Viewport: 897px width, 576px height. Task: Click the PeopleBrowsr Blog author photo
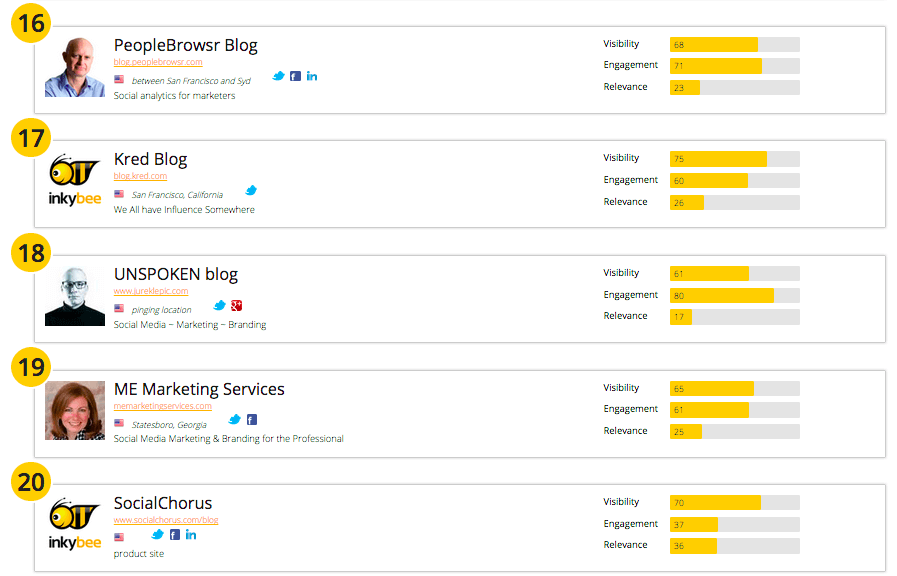point(75,67)
